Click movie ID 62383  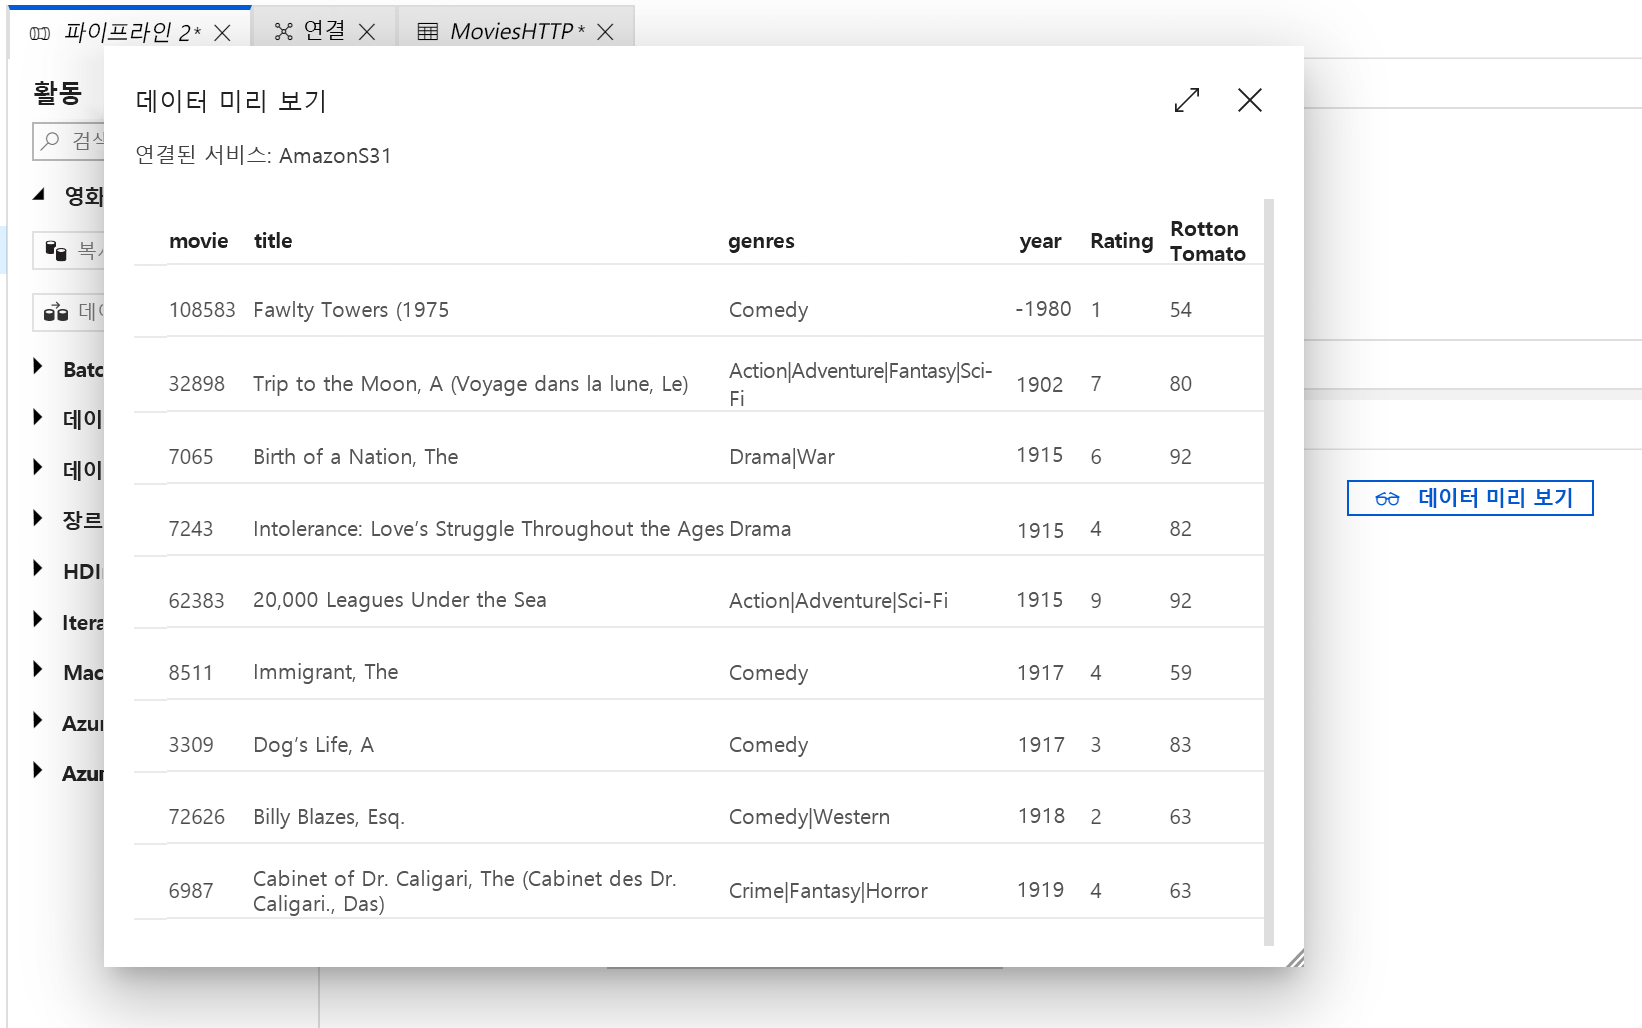pos(196,601)
